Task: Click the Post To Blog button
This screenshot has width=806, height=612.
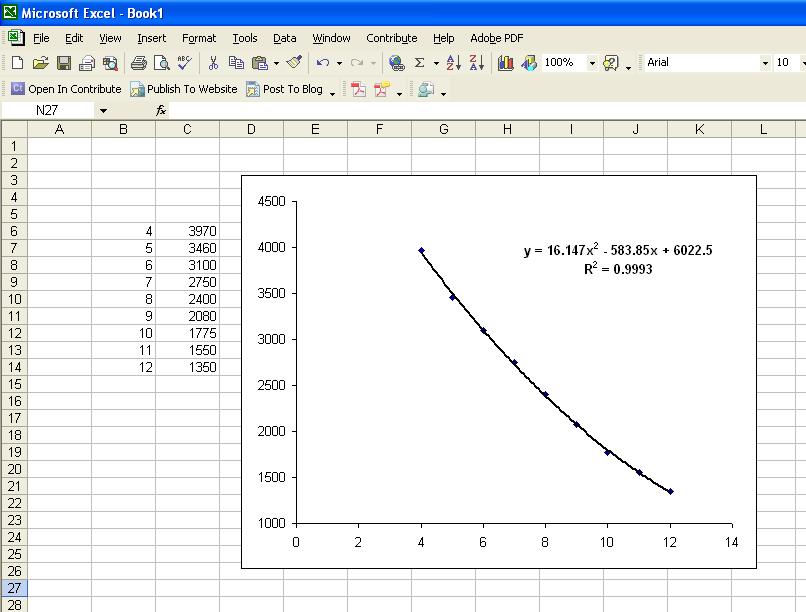Action: [291, 89]
